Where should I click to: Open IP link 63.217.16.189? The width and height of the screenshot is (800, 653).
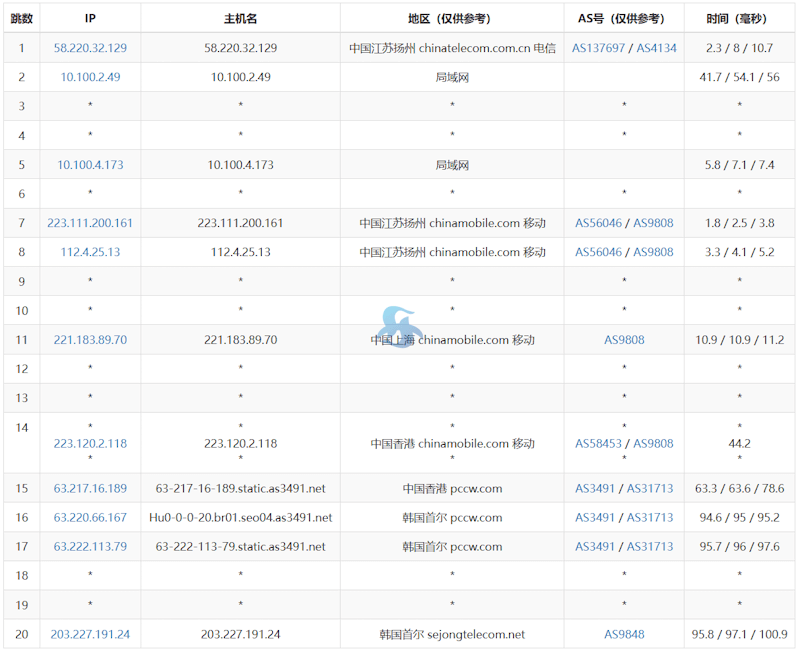pos(90,488)
